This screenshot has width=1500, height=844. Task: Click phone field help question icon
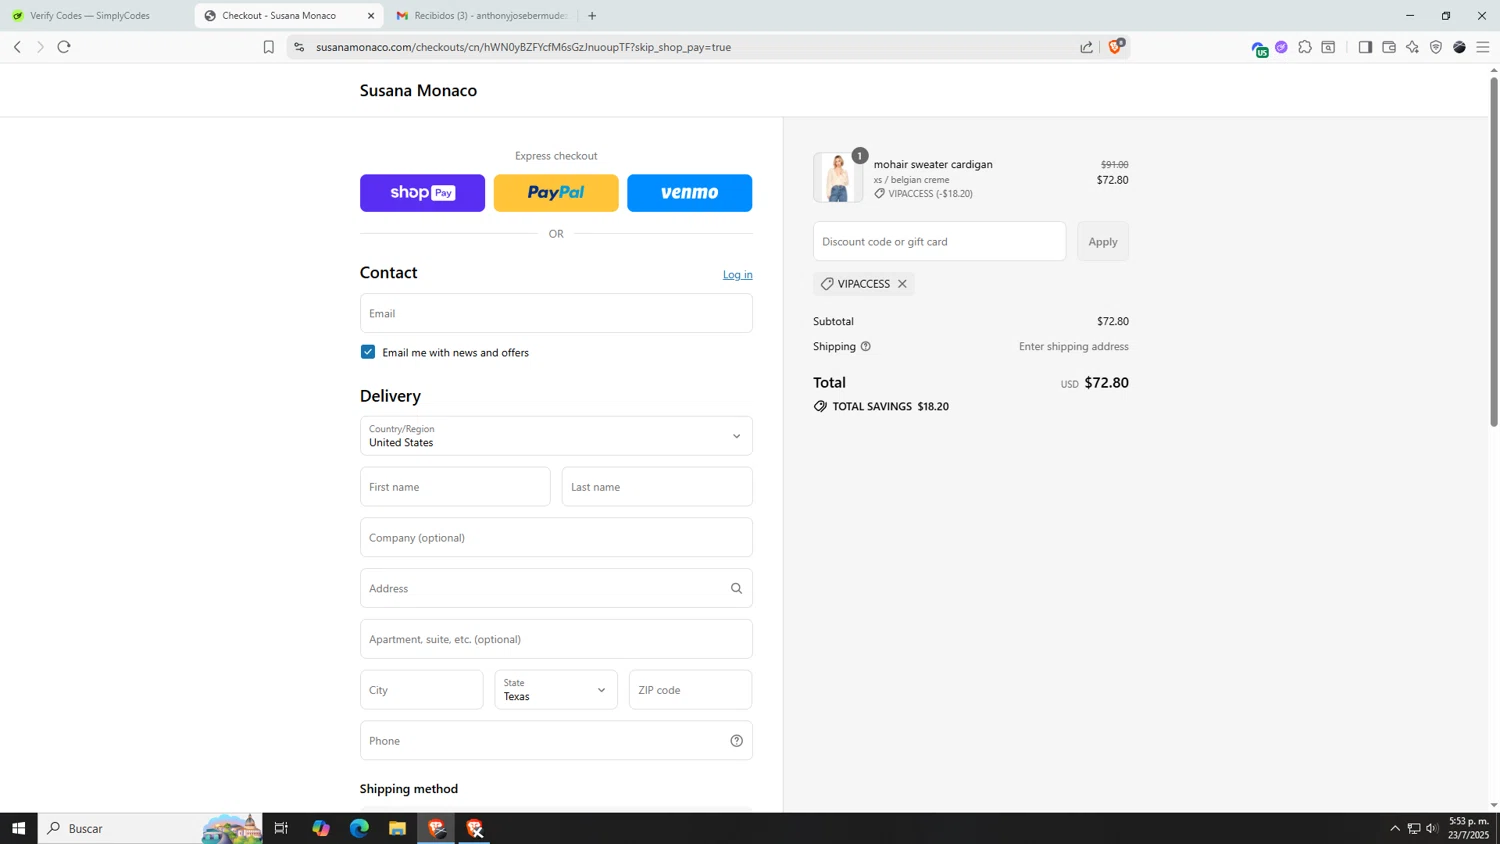click(736, 741)
